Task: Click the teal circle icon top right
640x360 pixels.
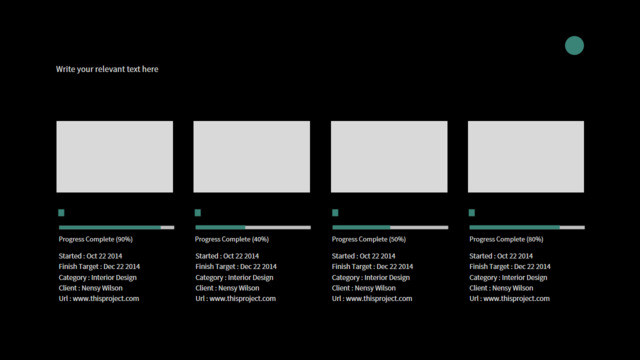Action: pyautogui.click(x=574, y=45)
